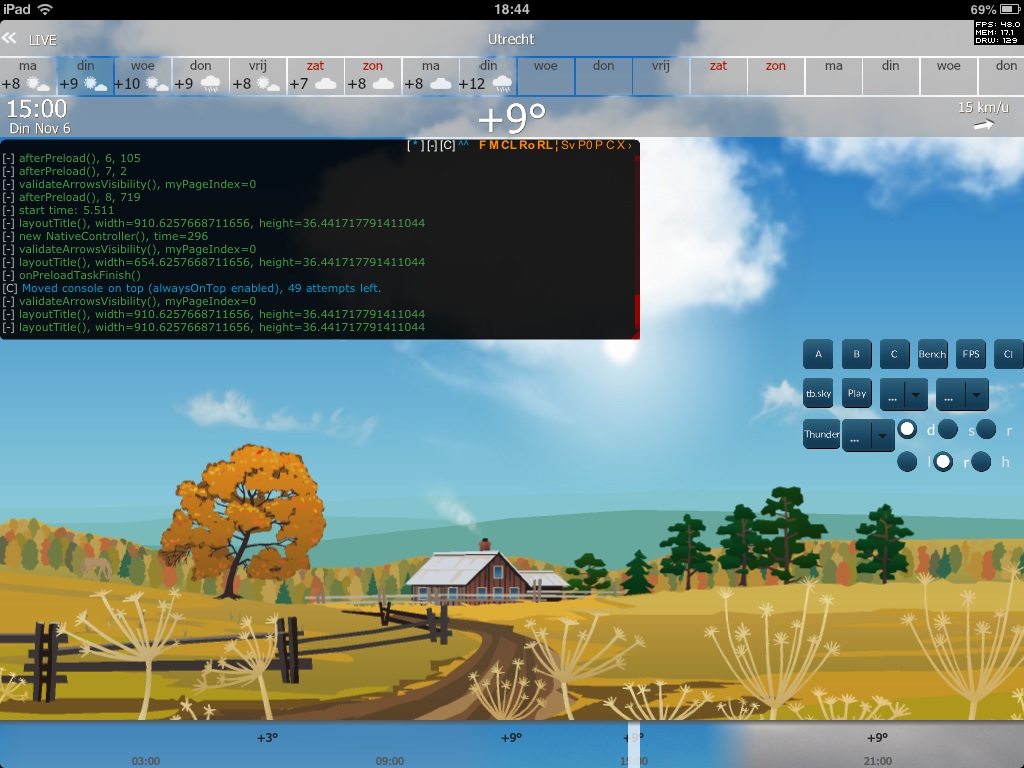Tap the Utrecht location title
Screen dimensions: 1024x768
click(511, 39)
